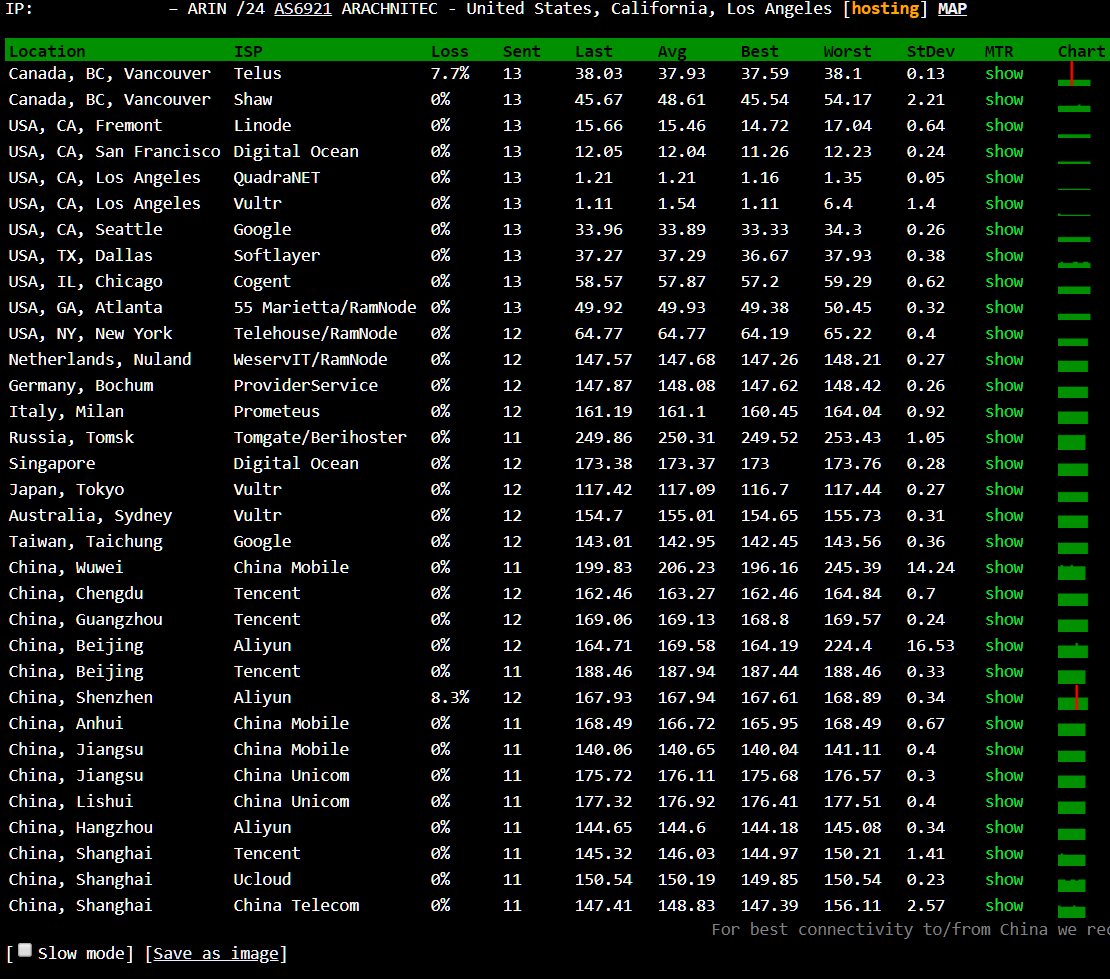Show MTR for Dallas Softlayer row
The image size is (1110, 979).
pyautogui.click(x=1004, y=256)
